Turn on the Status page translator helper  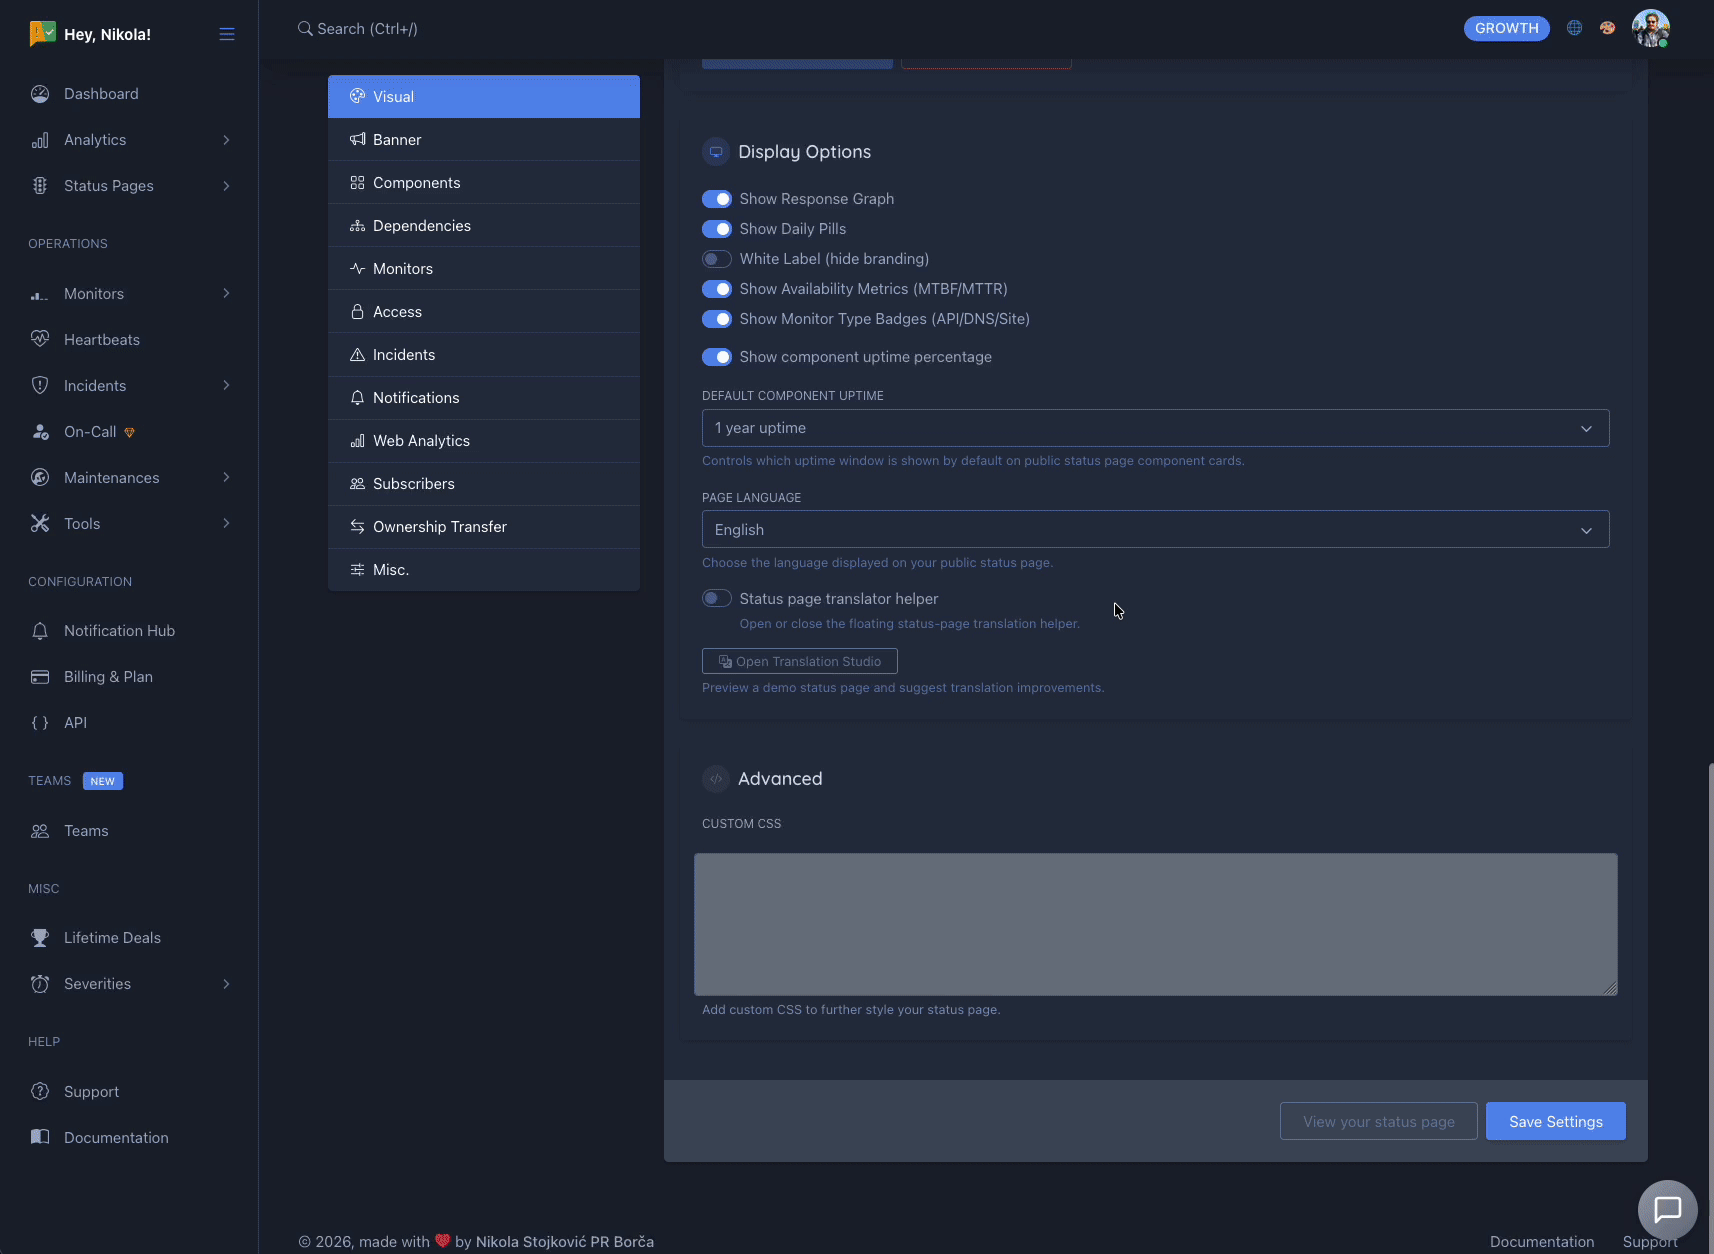717,598
